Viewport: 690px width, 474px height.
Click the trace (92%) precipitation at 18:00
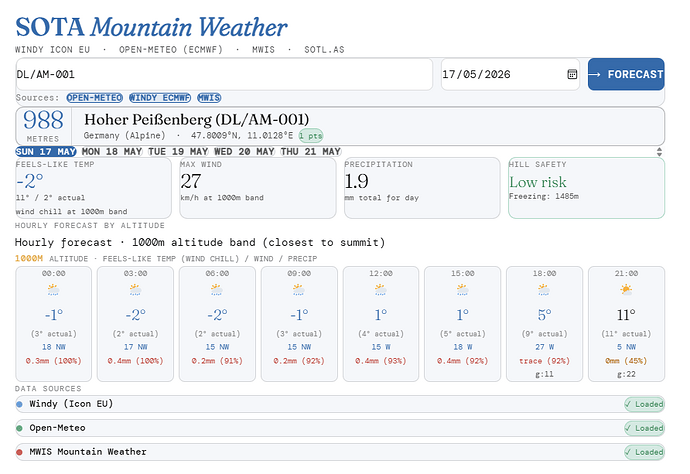pyautogui.click(x=544, y=361)
